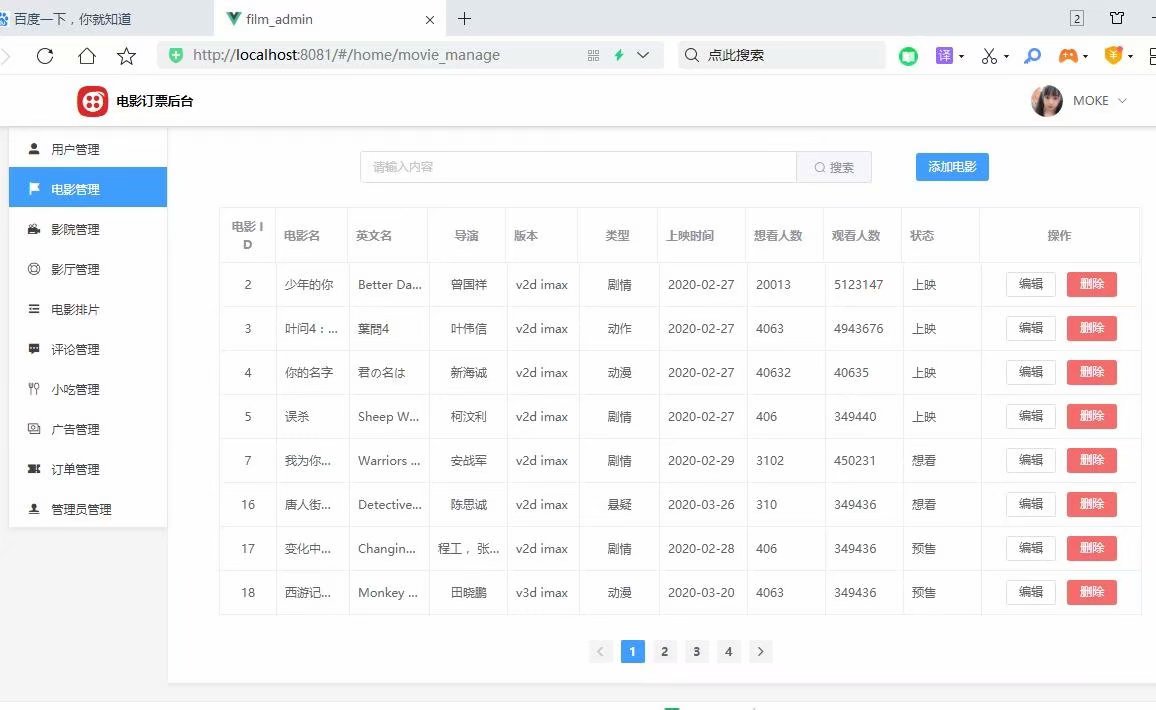The width and height of the screenshot is (1156, 710).
Task: Delete the movie with ID 18
Action: (1091, 592)
